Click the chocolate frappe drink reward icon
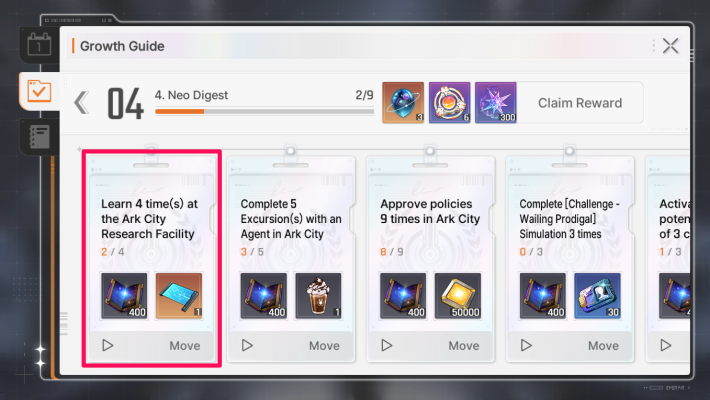This screenshot has width=710, height=400. click(x=318, y=296)
